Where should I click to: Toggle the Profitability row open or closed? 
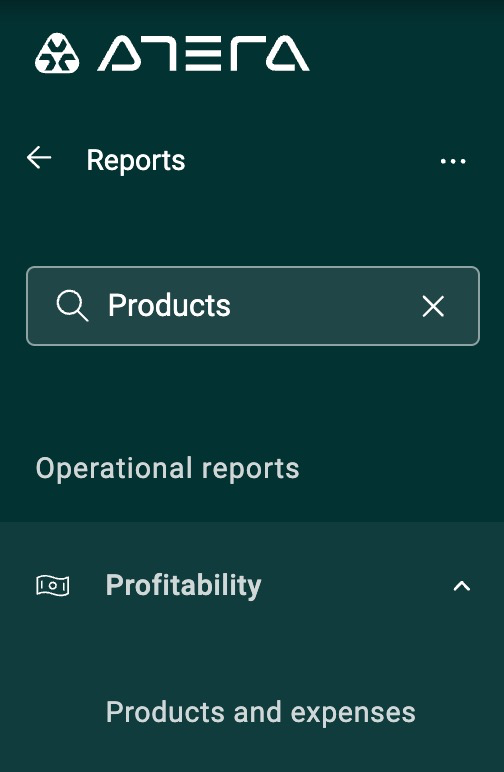252,586
